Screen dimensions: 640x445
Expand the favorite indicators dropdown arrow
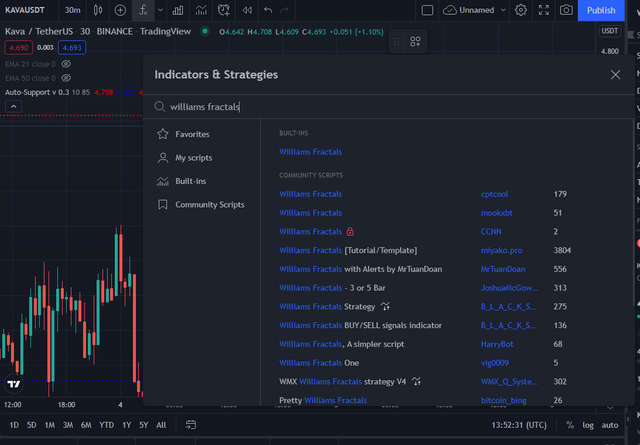(x=160, y=10)
